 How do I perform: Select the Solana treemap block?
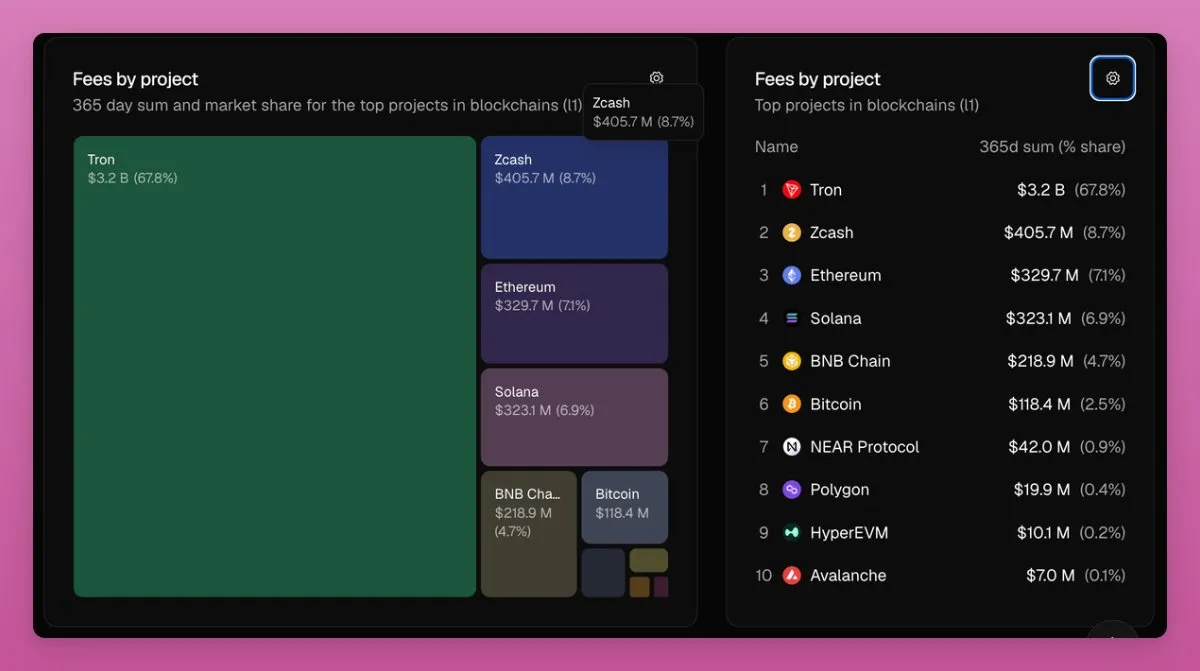point(574,417)
